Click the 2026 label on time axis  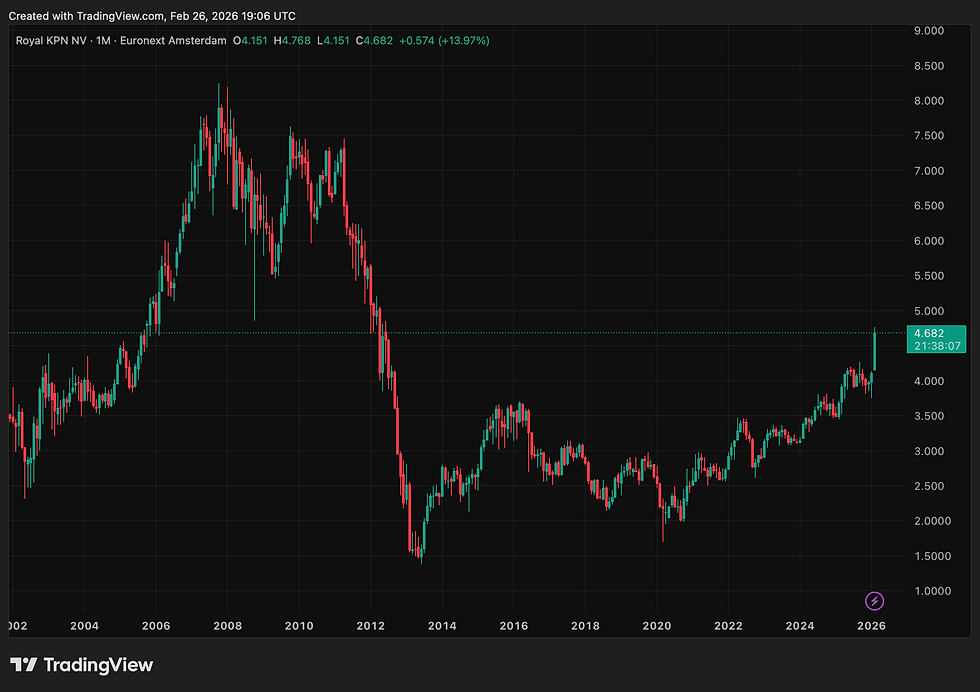(x=871, y=626)
